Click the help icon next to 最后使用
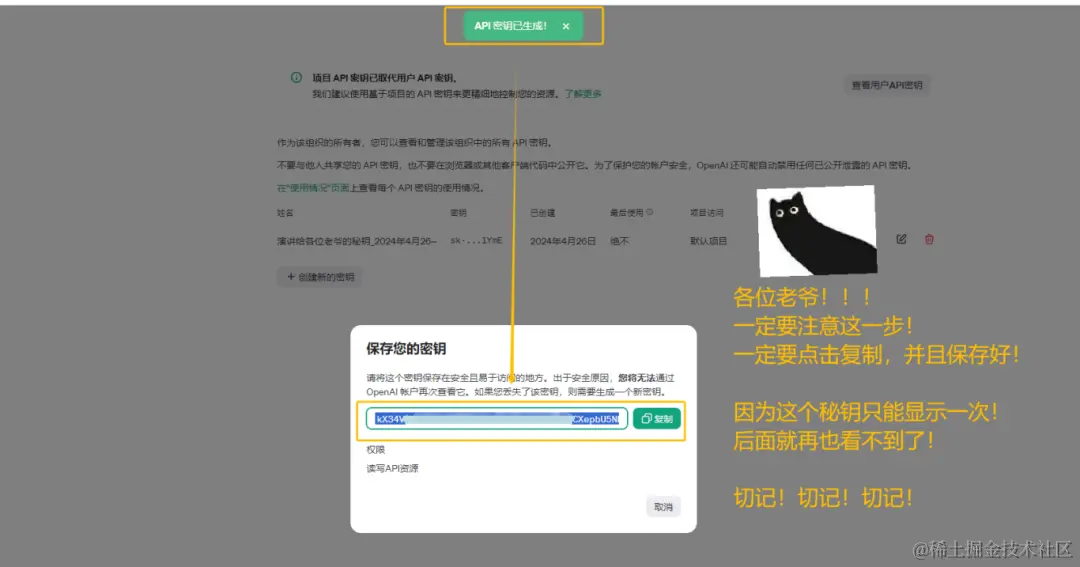This screenshot has height=567, width=1080. (650, 212)
